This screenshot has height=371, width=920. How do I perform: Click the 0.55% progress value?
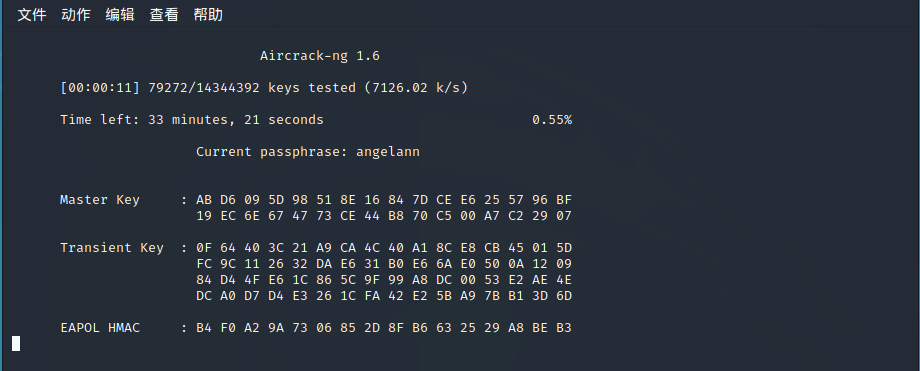[552, 120]
